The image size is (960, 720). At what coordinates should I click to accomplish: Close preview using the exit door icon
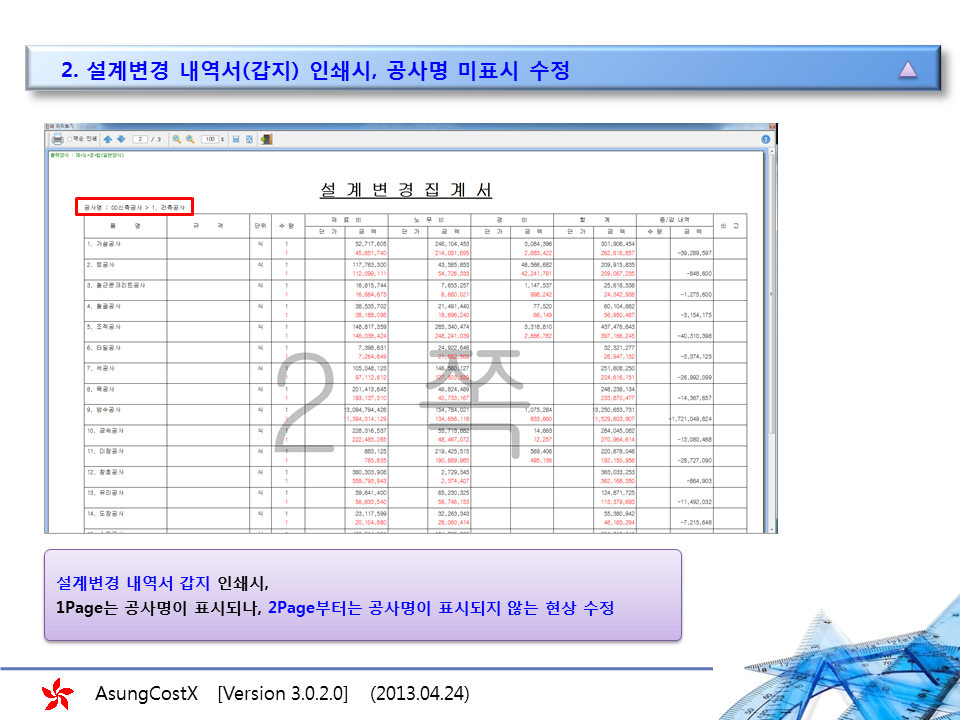point(266,139)
